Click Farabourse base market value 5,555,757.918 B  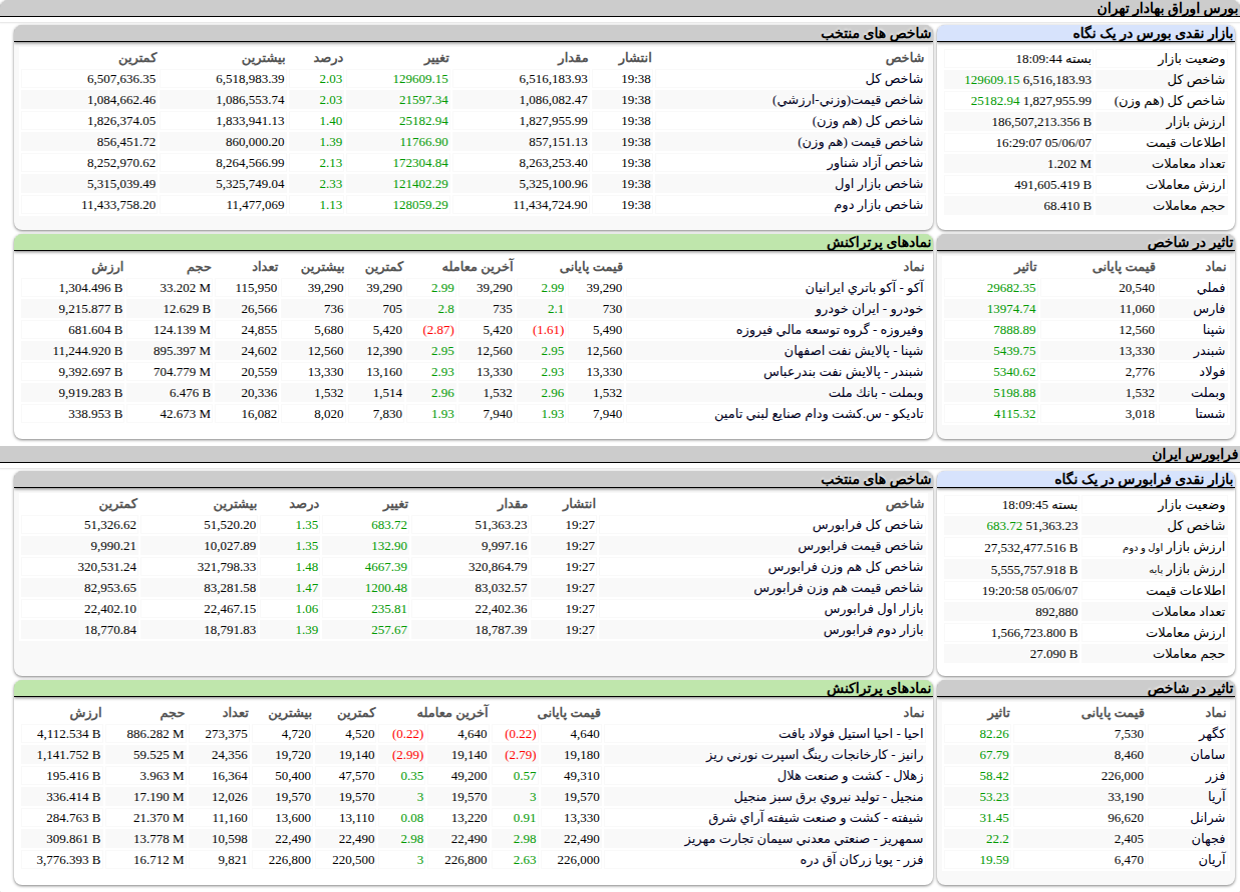1034,568
